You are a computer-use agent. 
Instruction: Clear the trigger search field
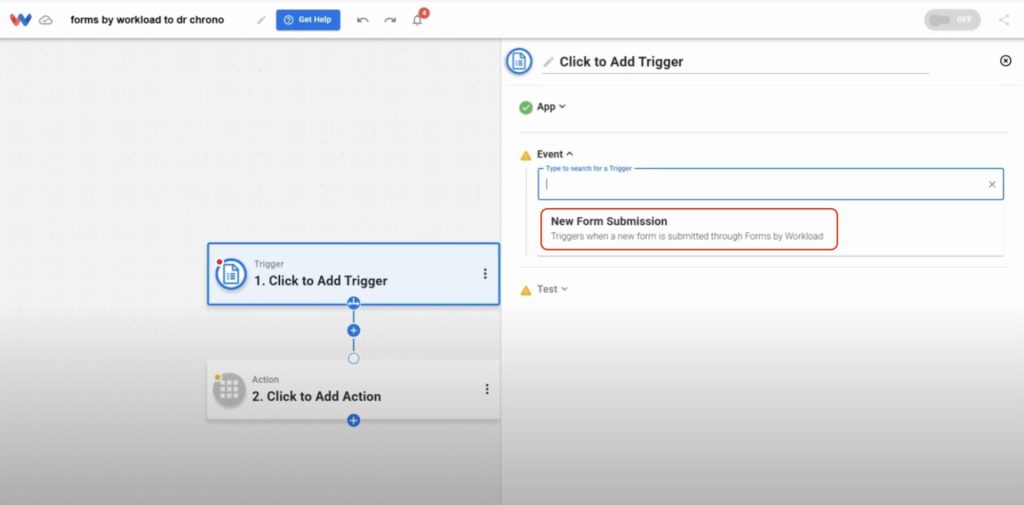click(992, 185)
